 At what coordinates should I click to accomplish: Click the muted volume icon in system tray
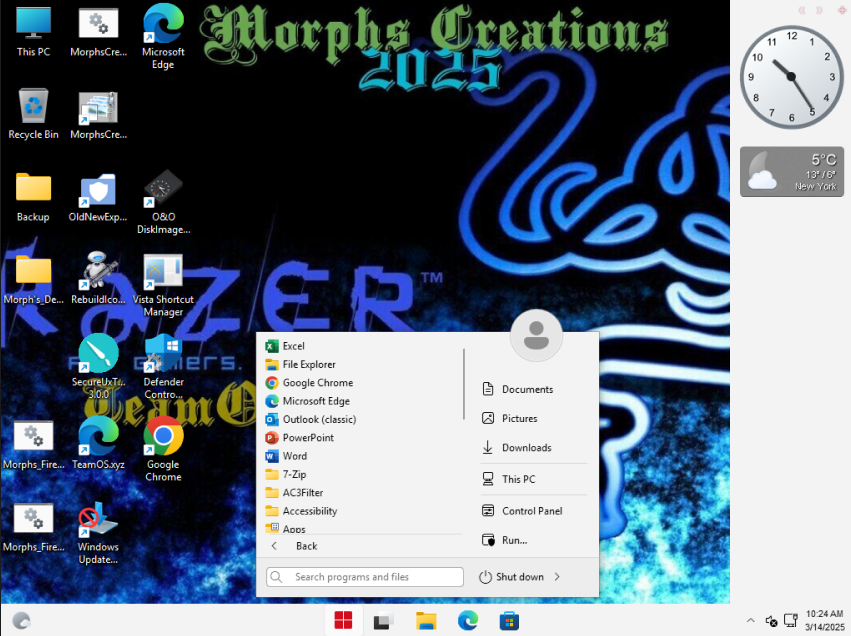[x=771, y=620]
